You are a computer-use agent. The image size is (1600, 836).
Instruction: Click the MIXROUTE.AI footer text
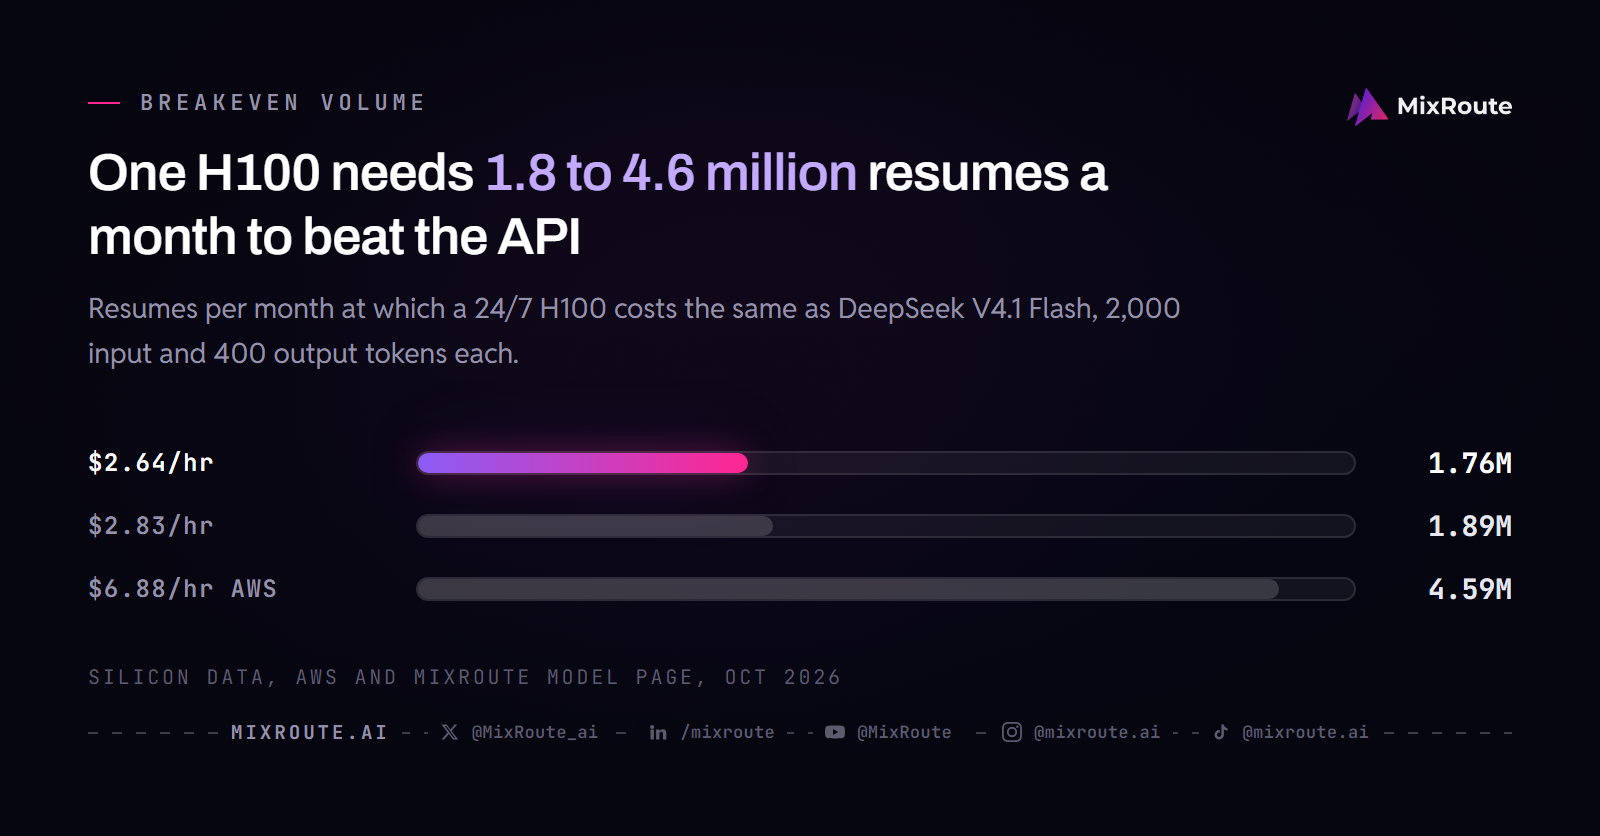tap(309, 732)
